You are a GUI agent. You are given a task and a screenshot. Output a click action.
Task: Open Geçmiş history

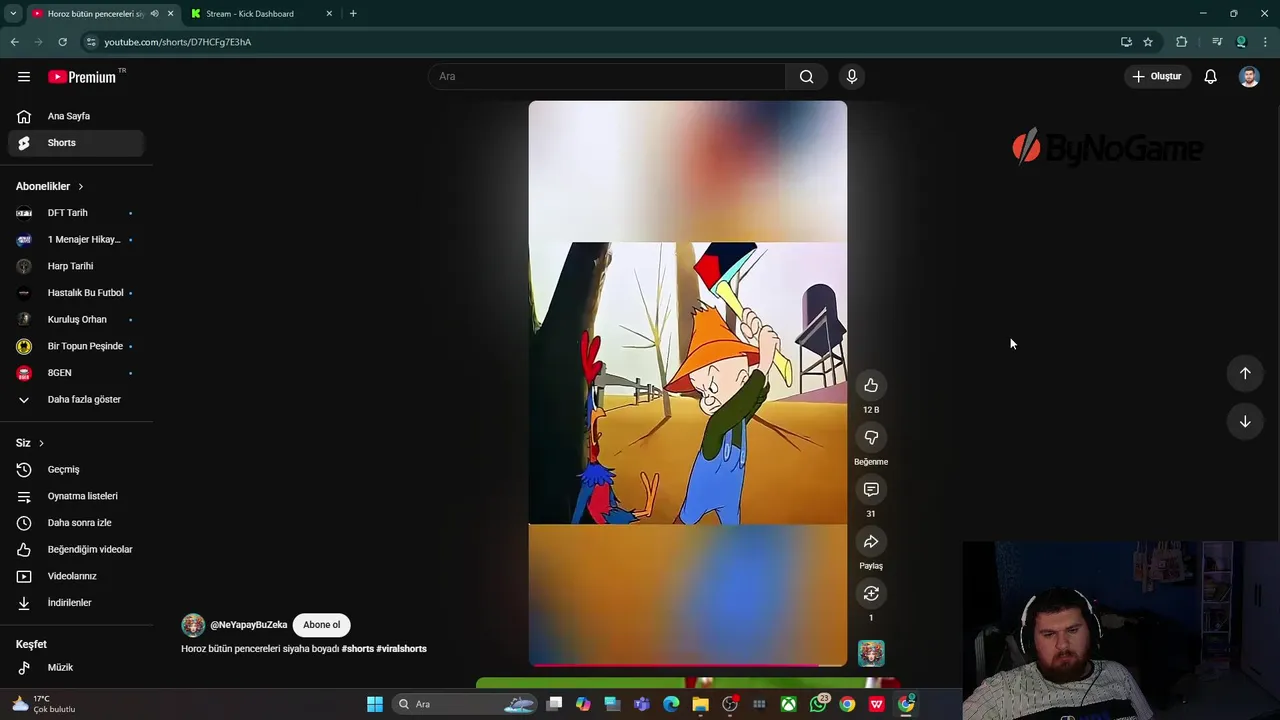pyautogui.click(x=76, y=470)
